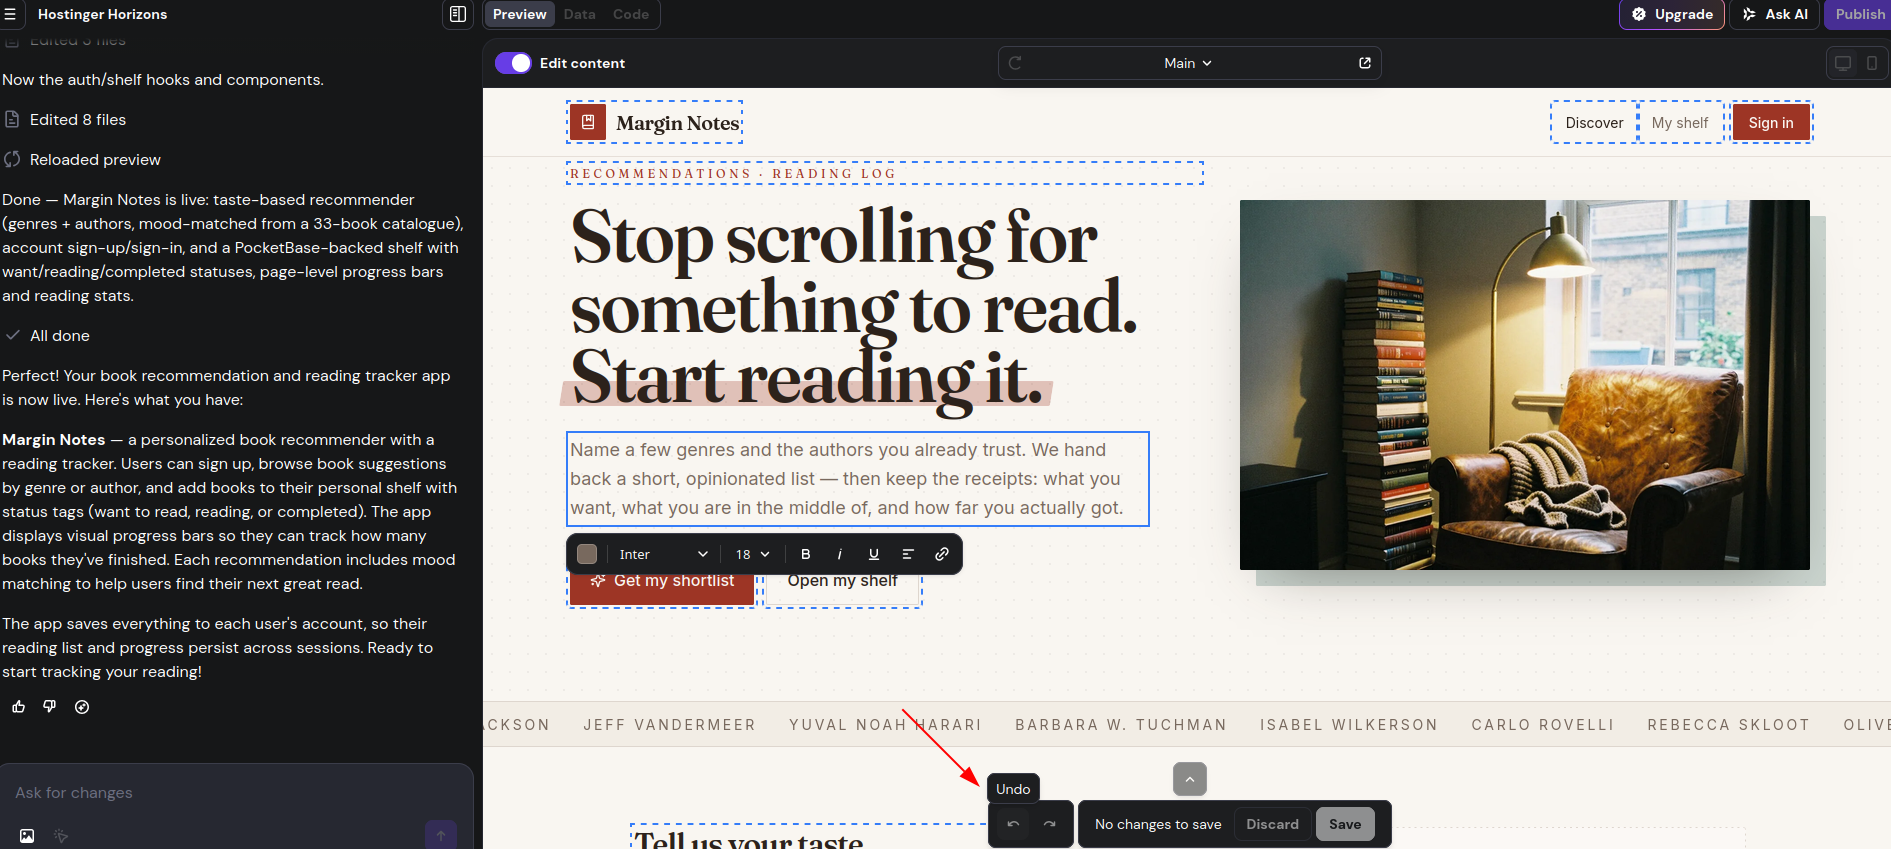
Task: Open the text color swatch
Action: 587,554
